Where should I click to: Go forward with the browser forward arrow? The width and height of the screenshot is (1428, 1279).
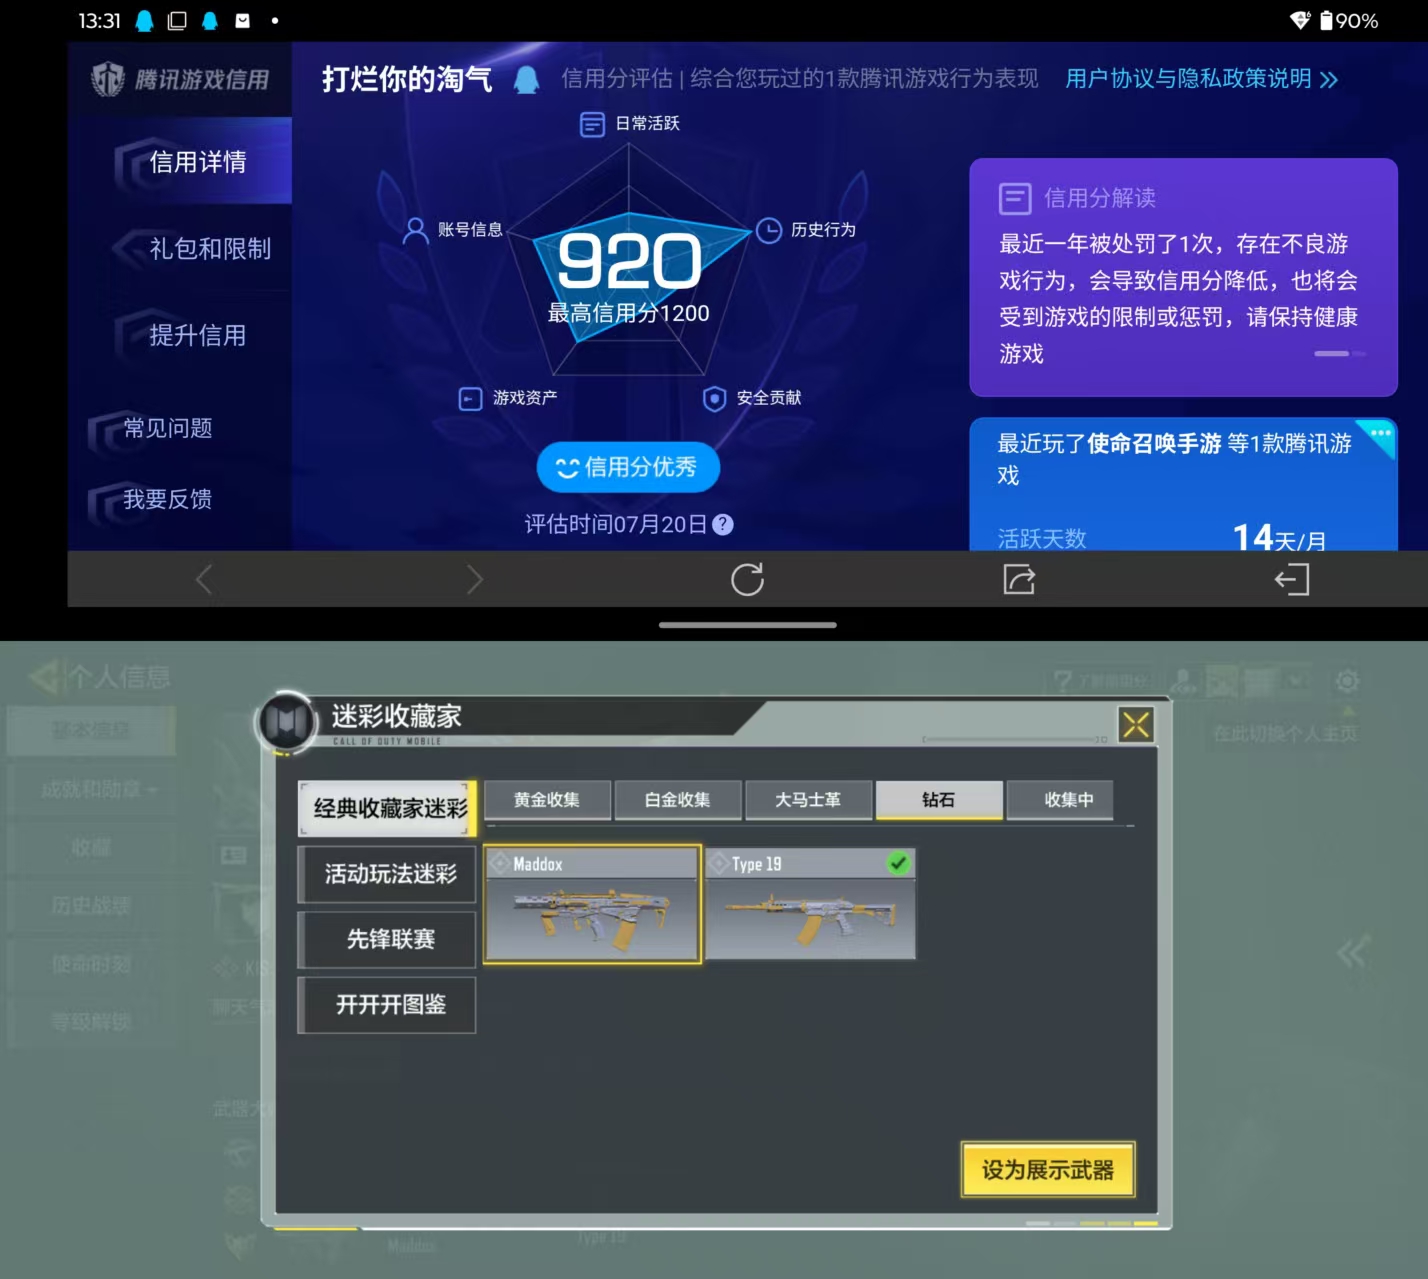(x=475, y=579)
